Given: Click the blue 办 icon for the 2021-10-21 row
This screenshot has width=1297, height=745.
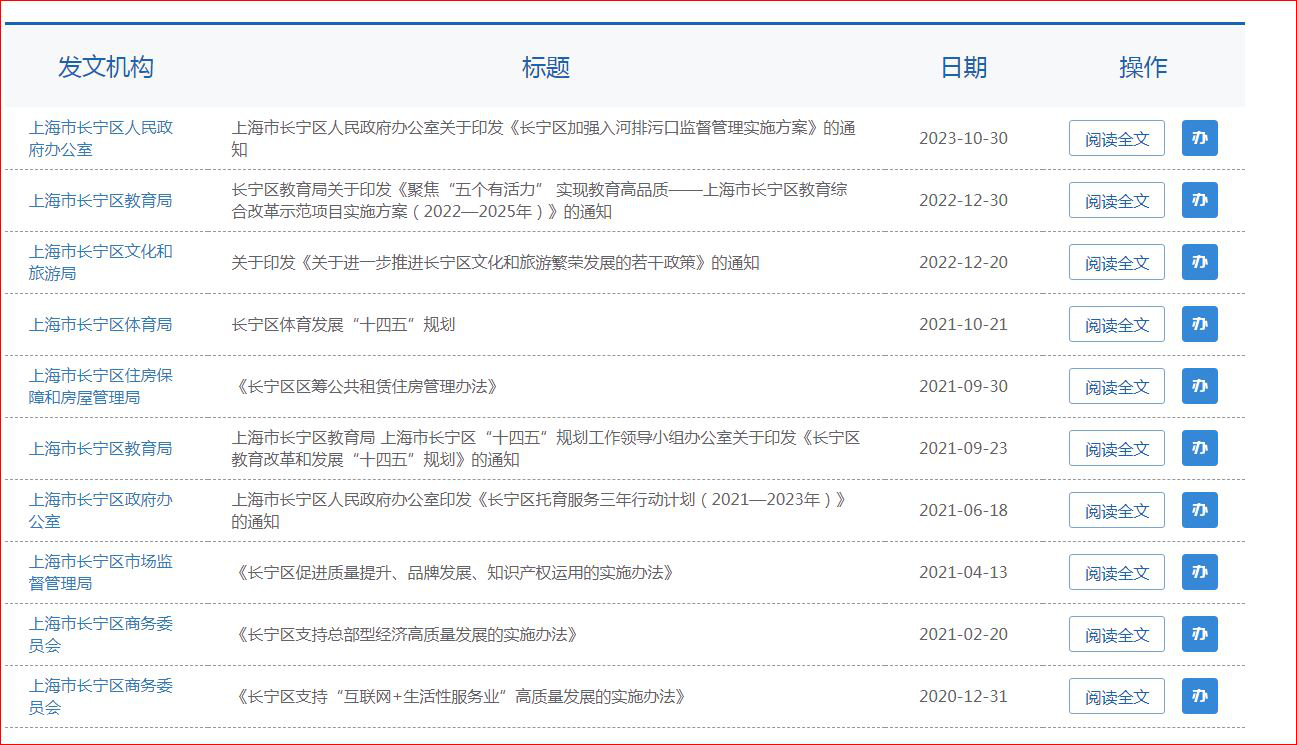Looking at the screenshot, I should [x=1200, y=324].
